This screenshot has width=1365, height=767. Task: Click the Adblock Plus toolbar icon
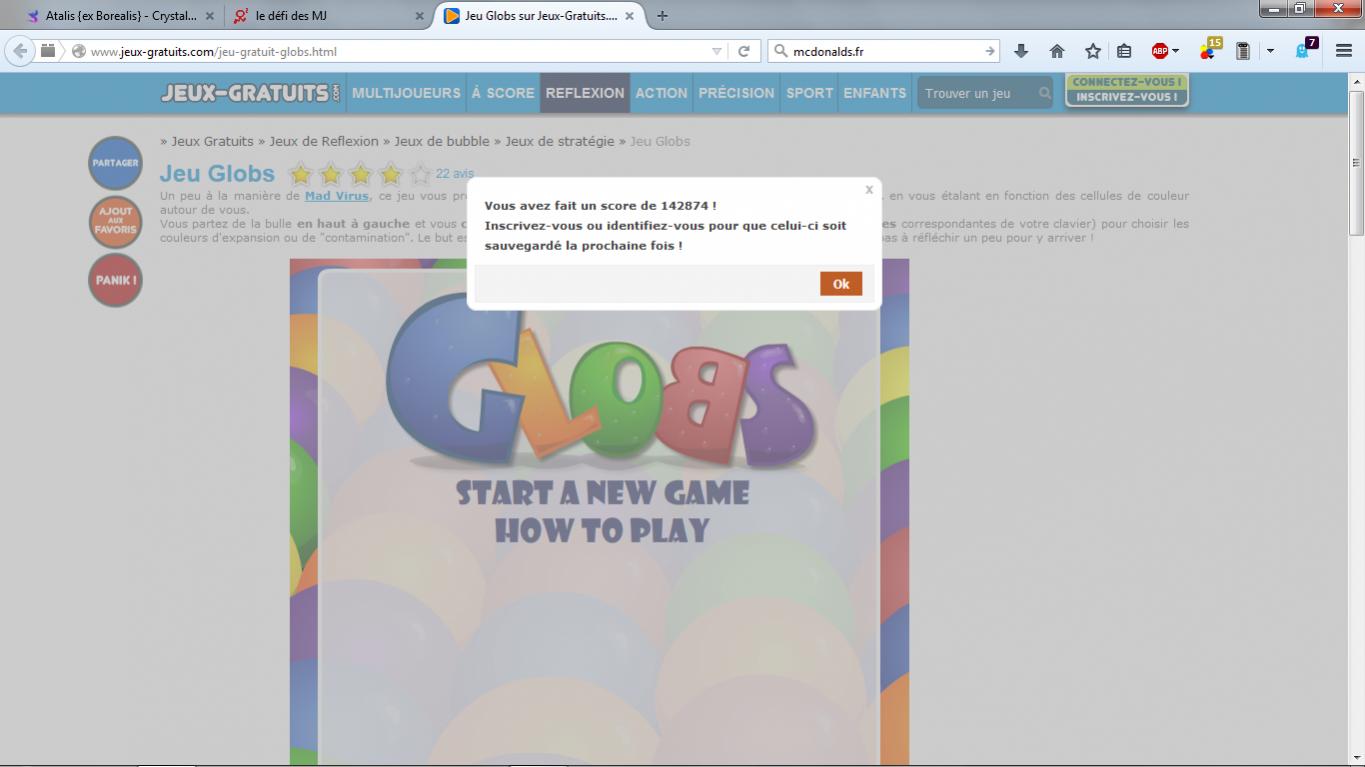1159,51
